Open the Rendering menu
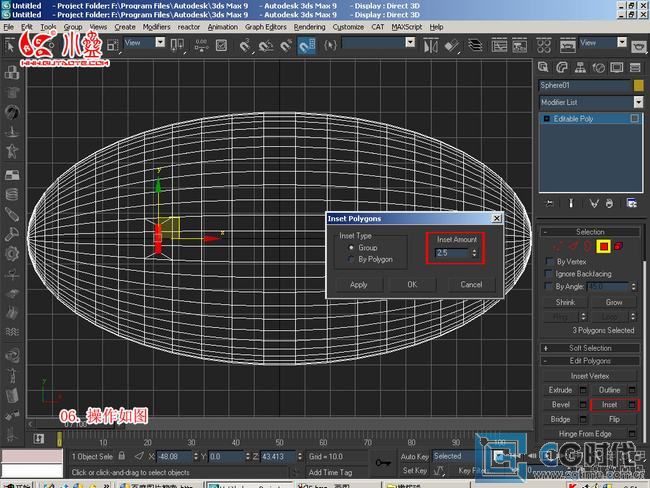The image size is (650, 488). (309, 27)
